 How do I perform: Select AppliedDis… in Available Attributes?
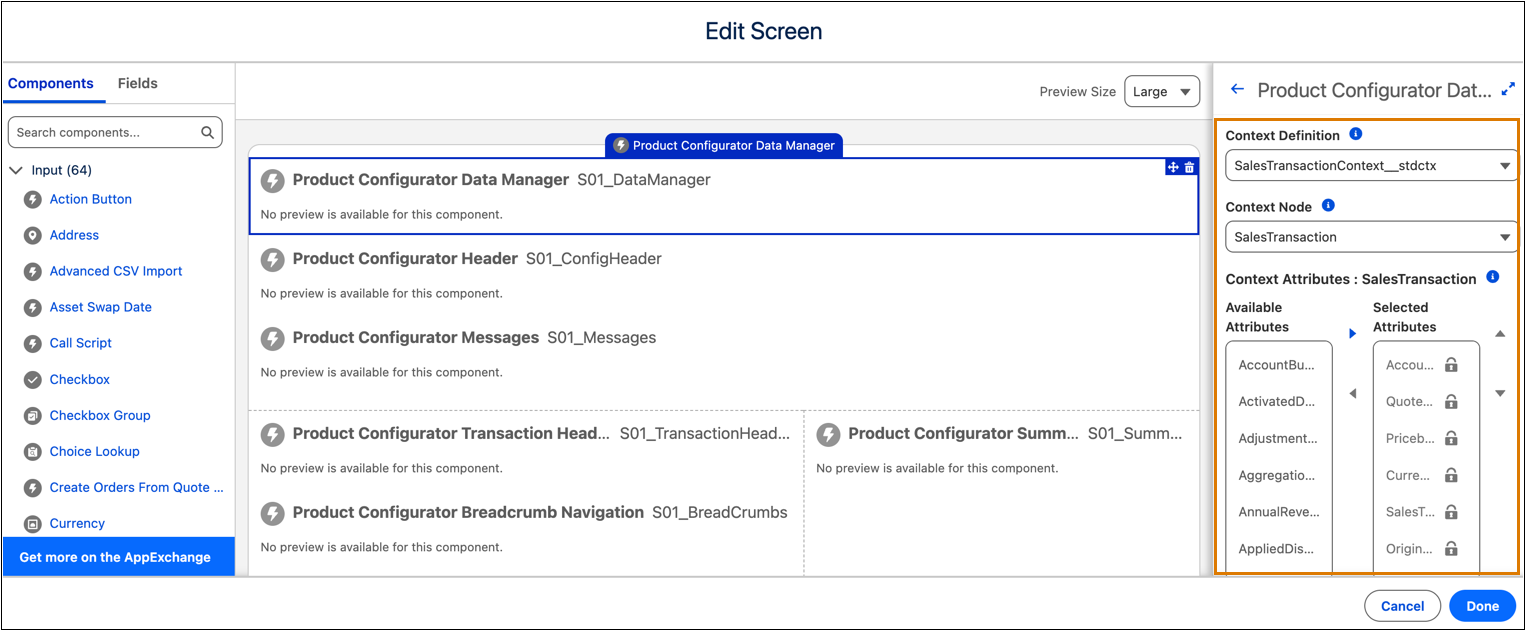pyautogui.click(x=1278, y=548)
